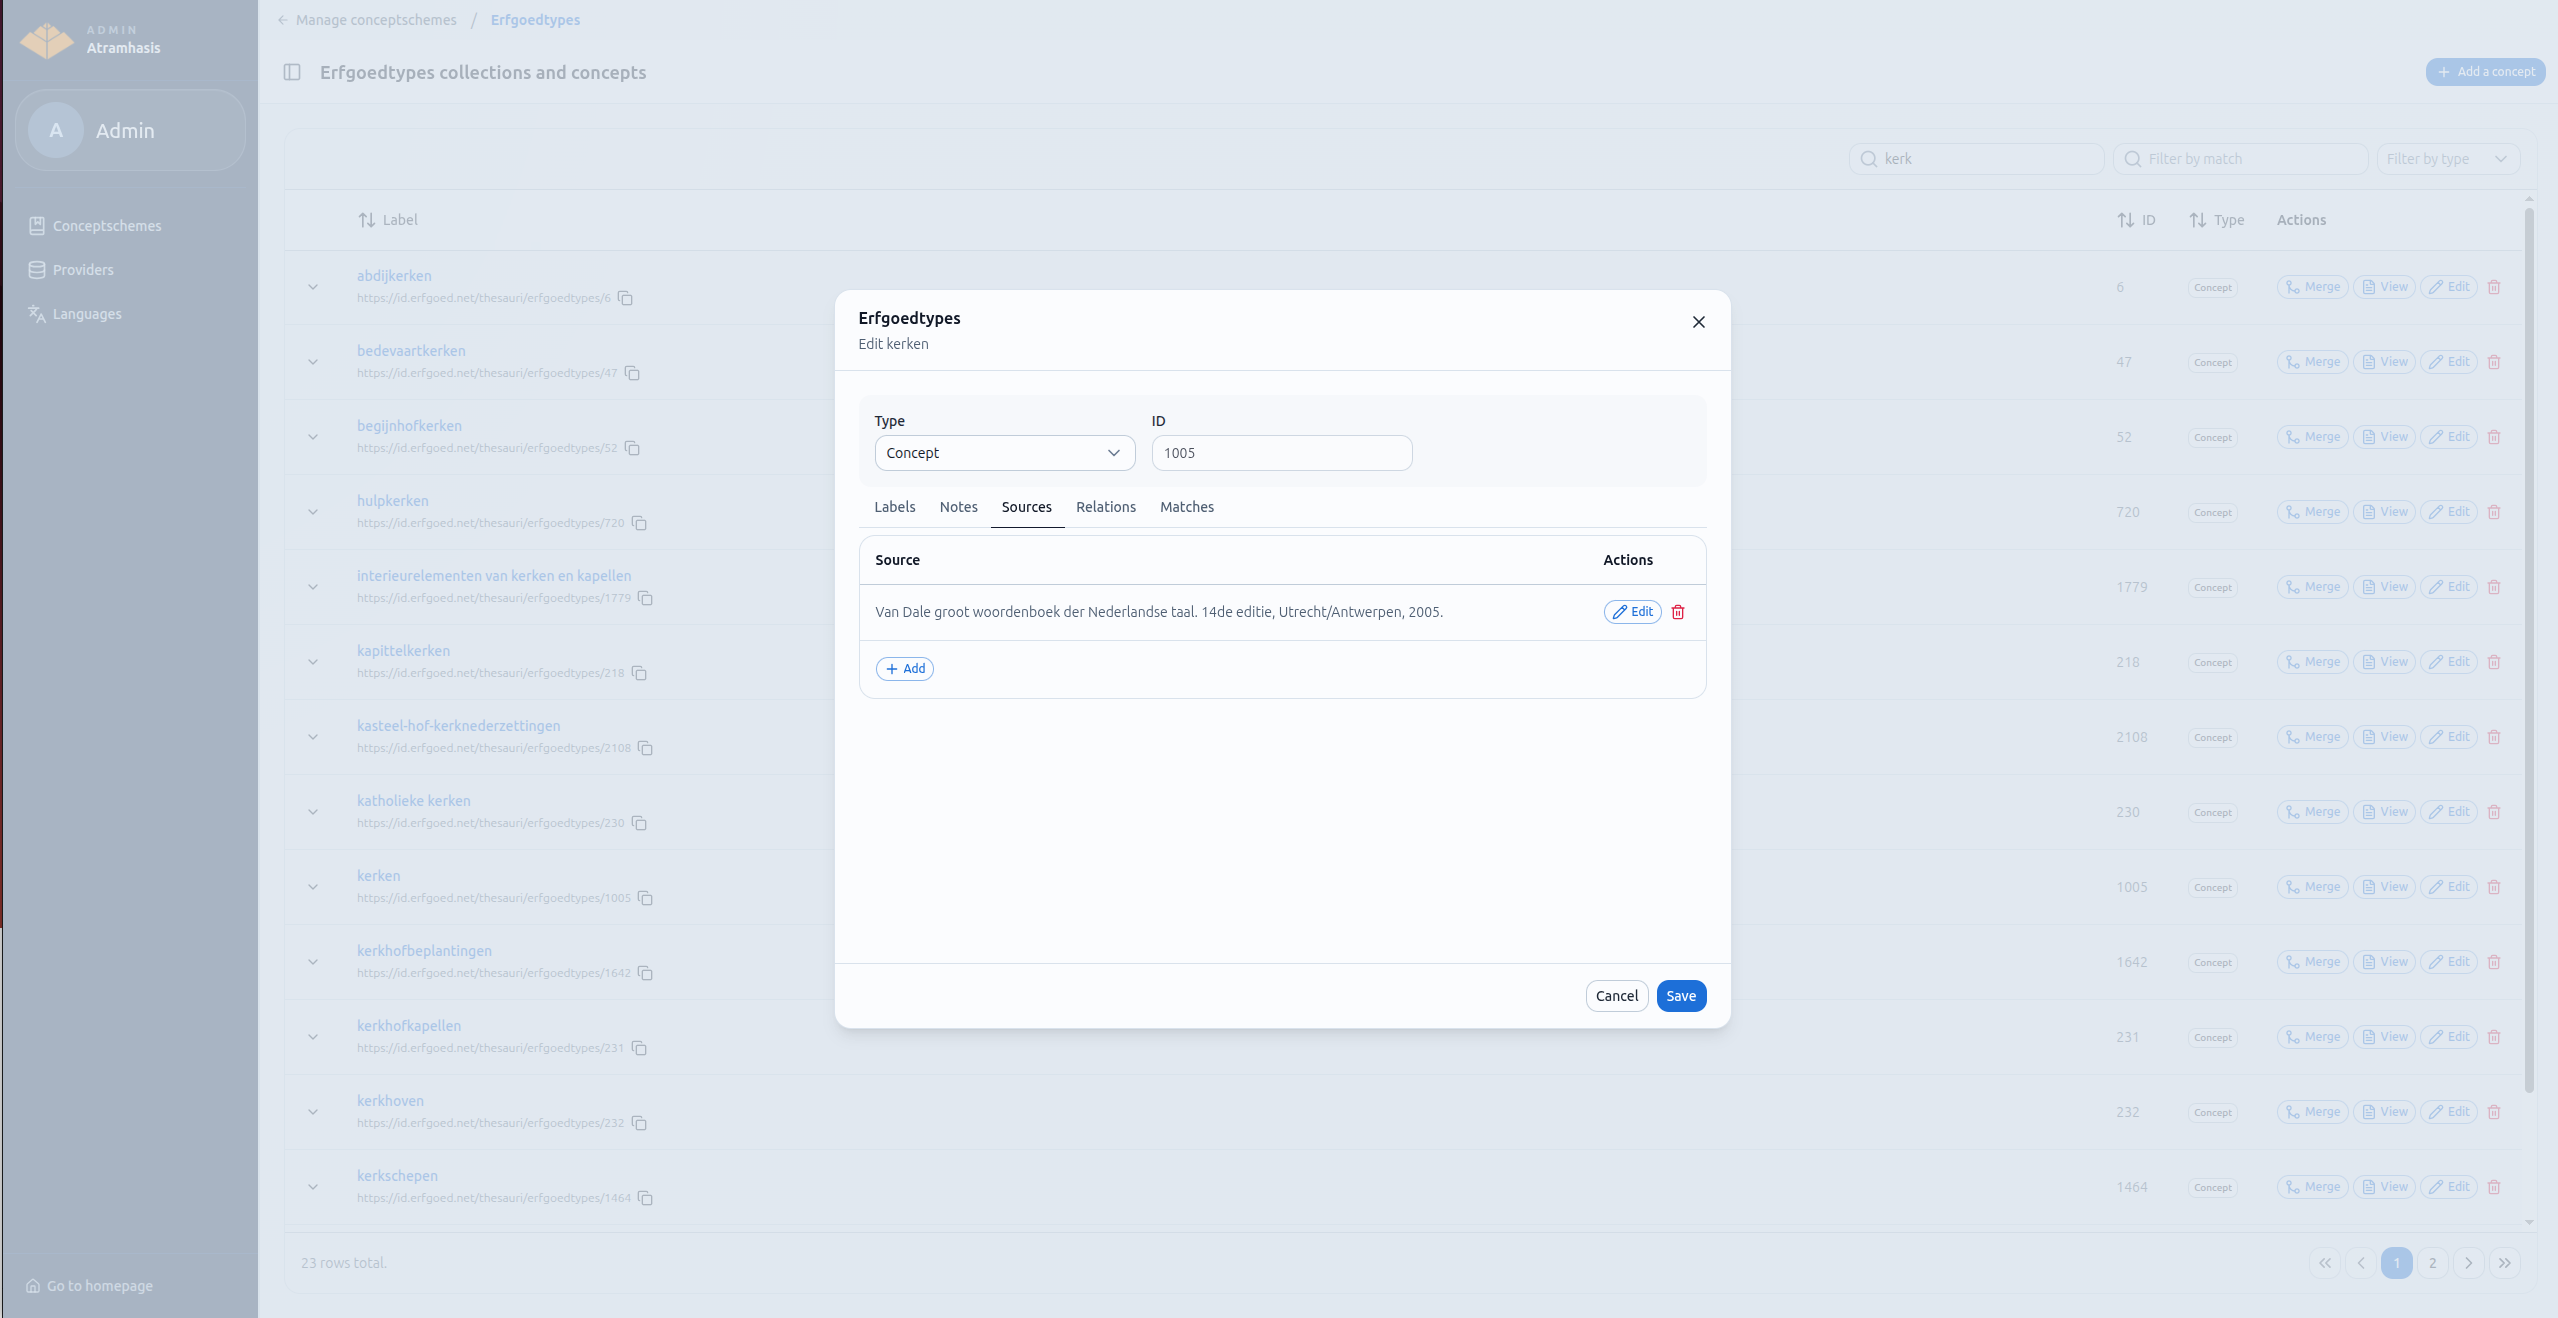Open the Matches tab
The width and height of the screenshot is (2558, 1318).
coord(1187,507)
